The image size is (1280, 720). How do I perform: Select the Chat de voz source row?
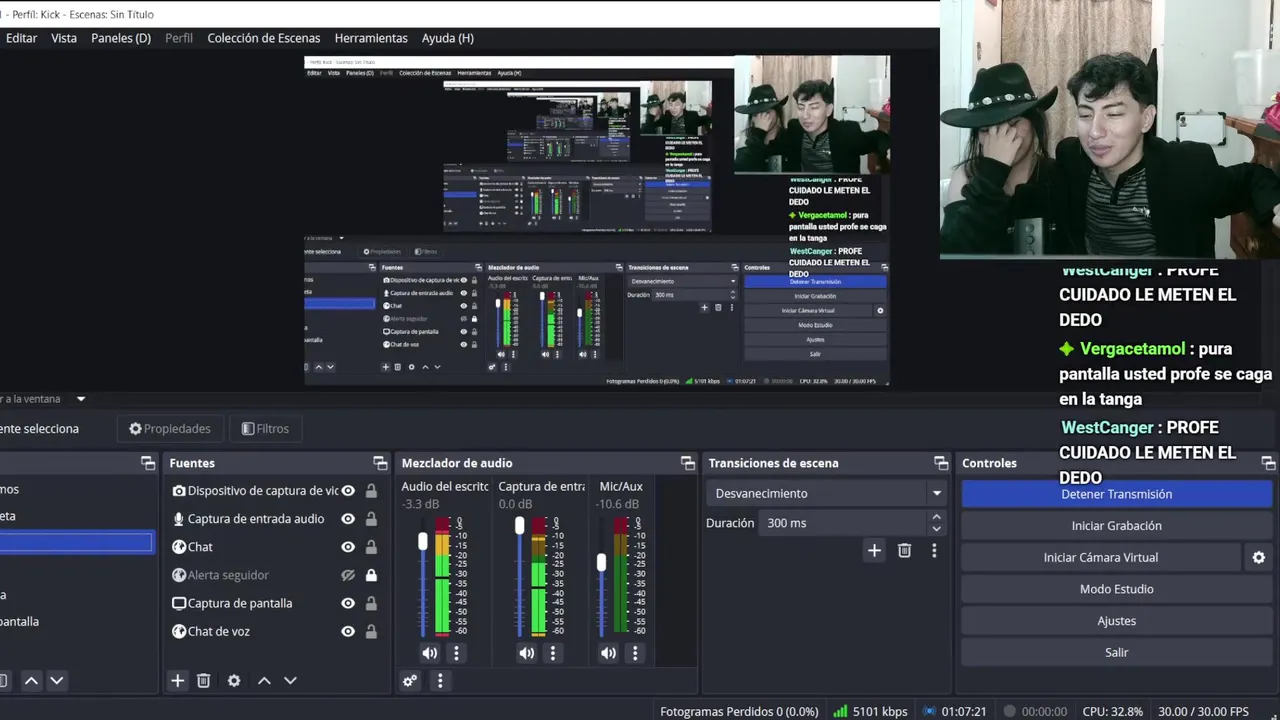click(276, 631)
